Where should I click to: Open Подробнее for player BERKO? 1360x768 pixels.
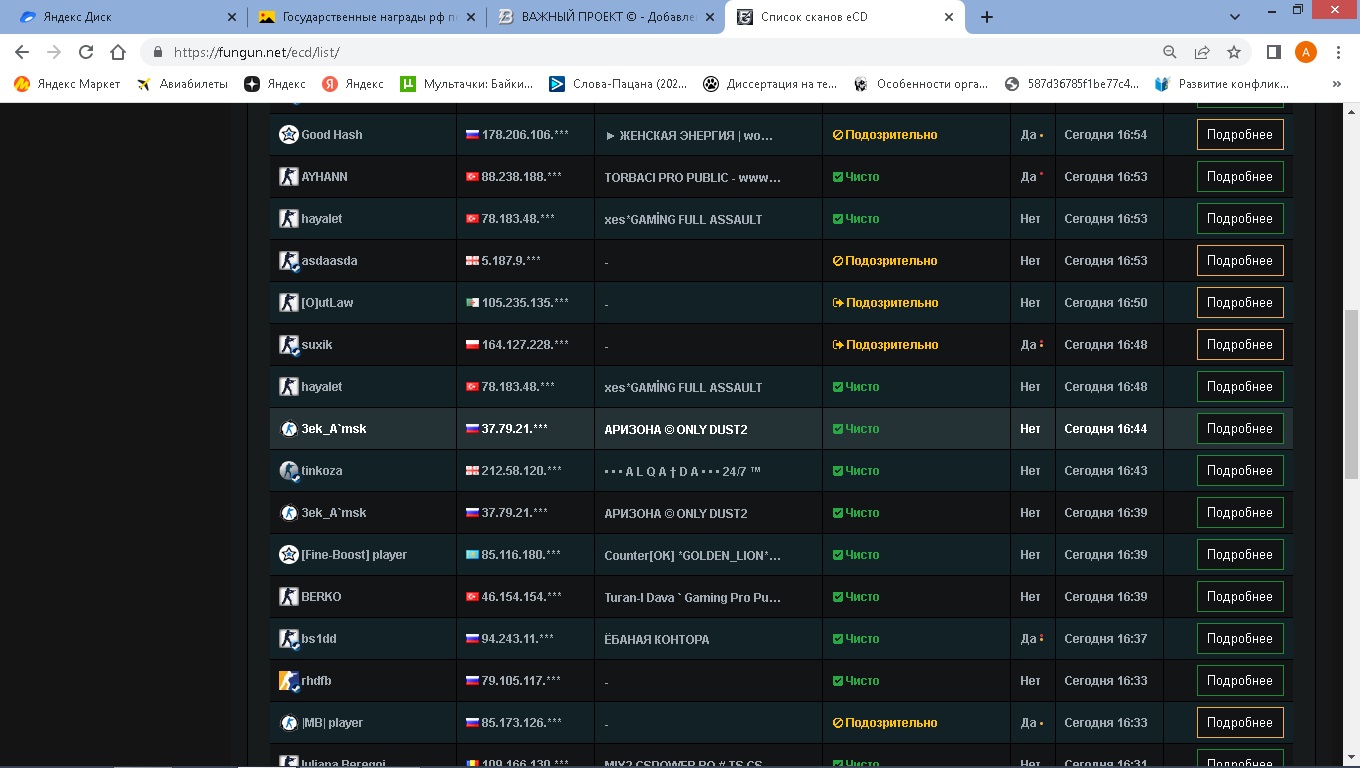click(x=1239, y=597)
